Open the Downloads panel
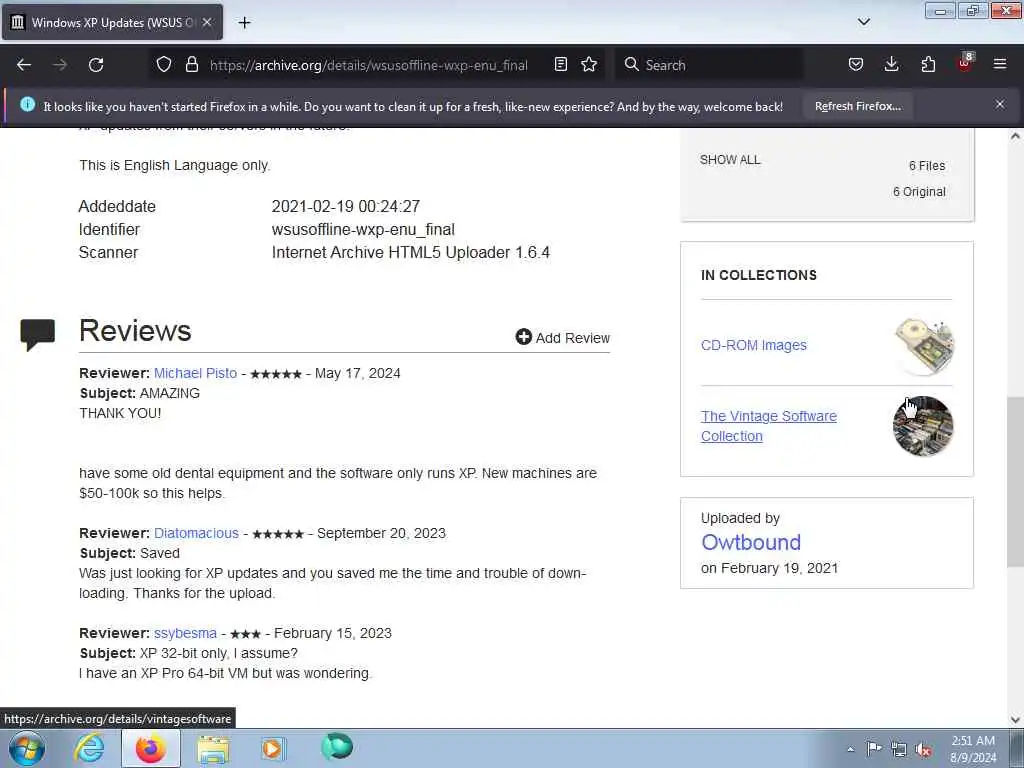 tap(891, 64)
